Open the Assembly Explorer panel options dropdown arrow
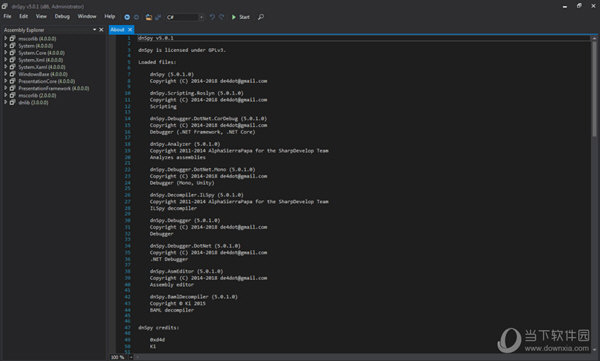Viewport: 600px width, 361px height. [94, 30]
